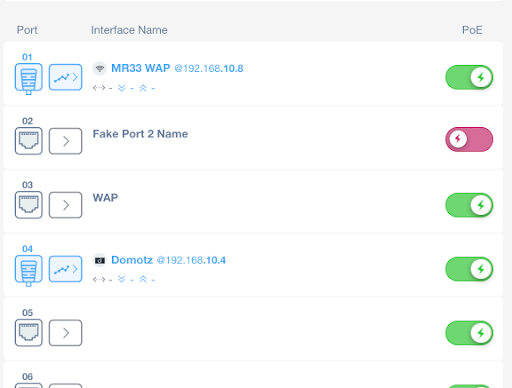The image size is (512, 388).
Task: Click the link speed icon on port 04
Action: click(x=99, y=279)
